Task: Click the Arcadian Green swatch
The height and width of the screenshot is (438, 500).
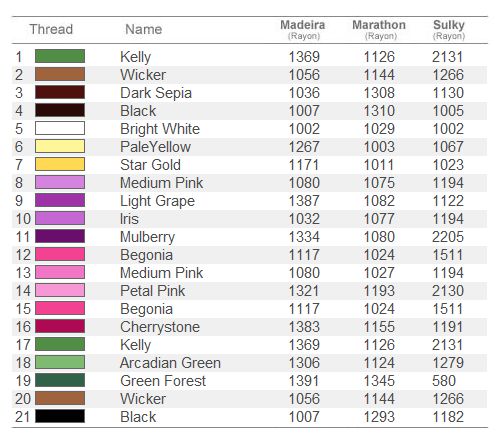Action: point(60,362)
